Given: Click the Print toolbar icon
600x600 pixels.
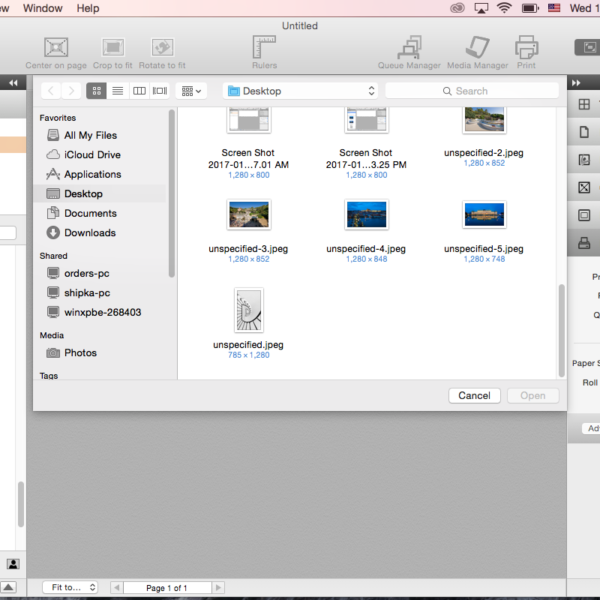Looking at the screenshot, I should tap(526, 48).
